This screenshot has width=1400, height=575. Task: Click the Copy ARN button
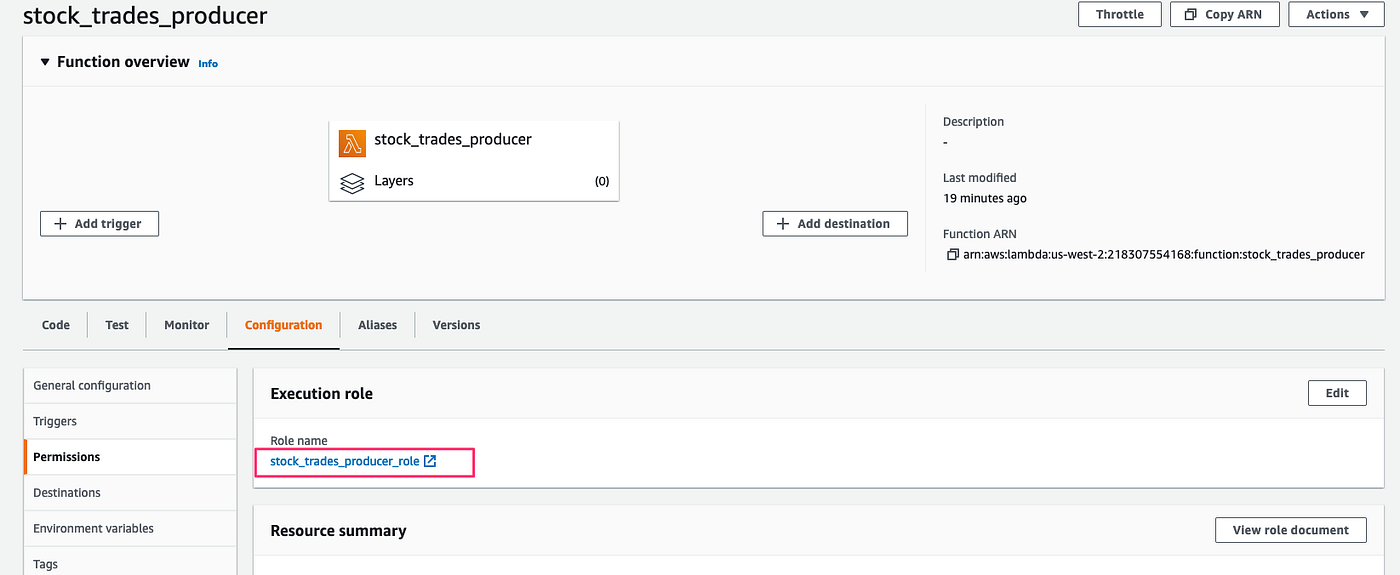pyautogui.click(x=1225, y=14)
